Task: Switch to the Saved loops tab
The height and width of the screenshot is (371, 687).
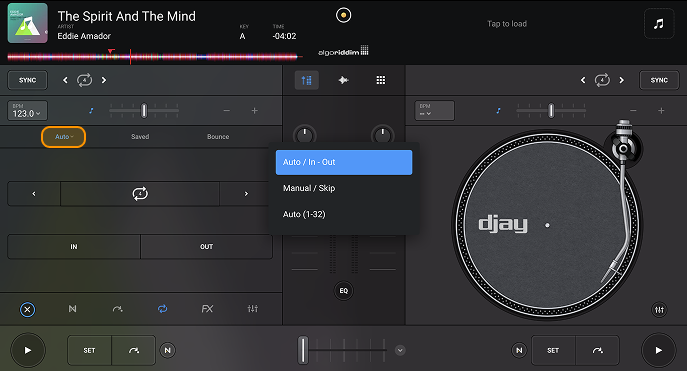Action: pos(140,137)
